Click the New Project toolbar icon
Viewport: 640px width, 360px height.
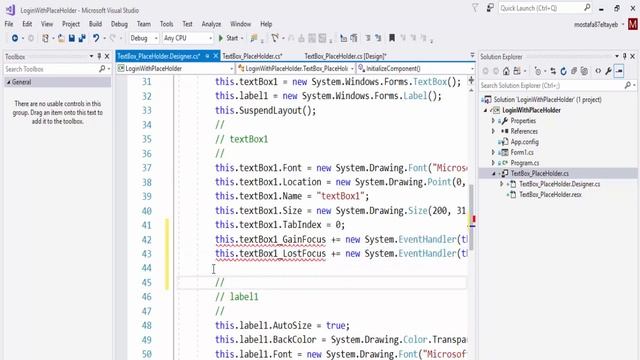point(45,38)
